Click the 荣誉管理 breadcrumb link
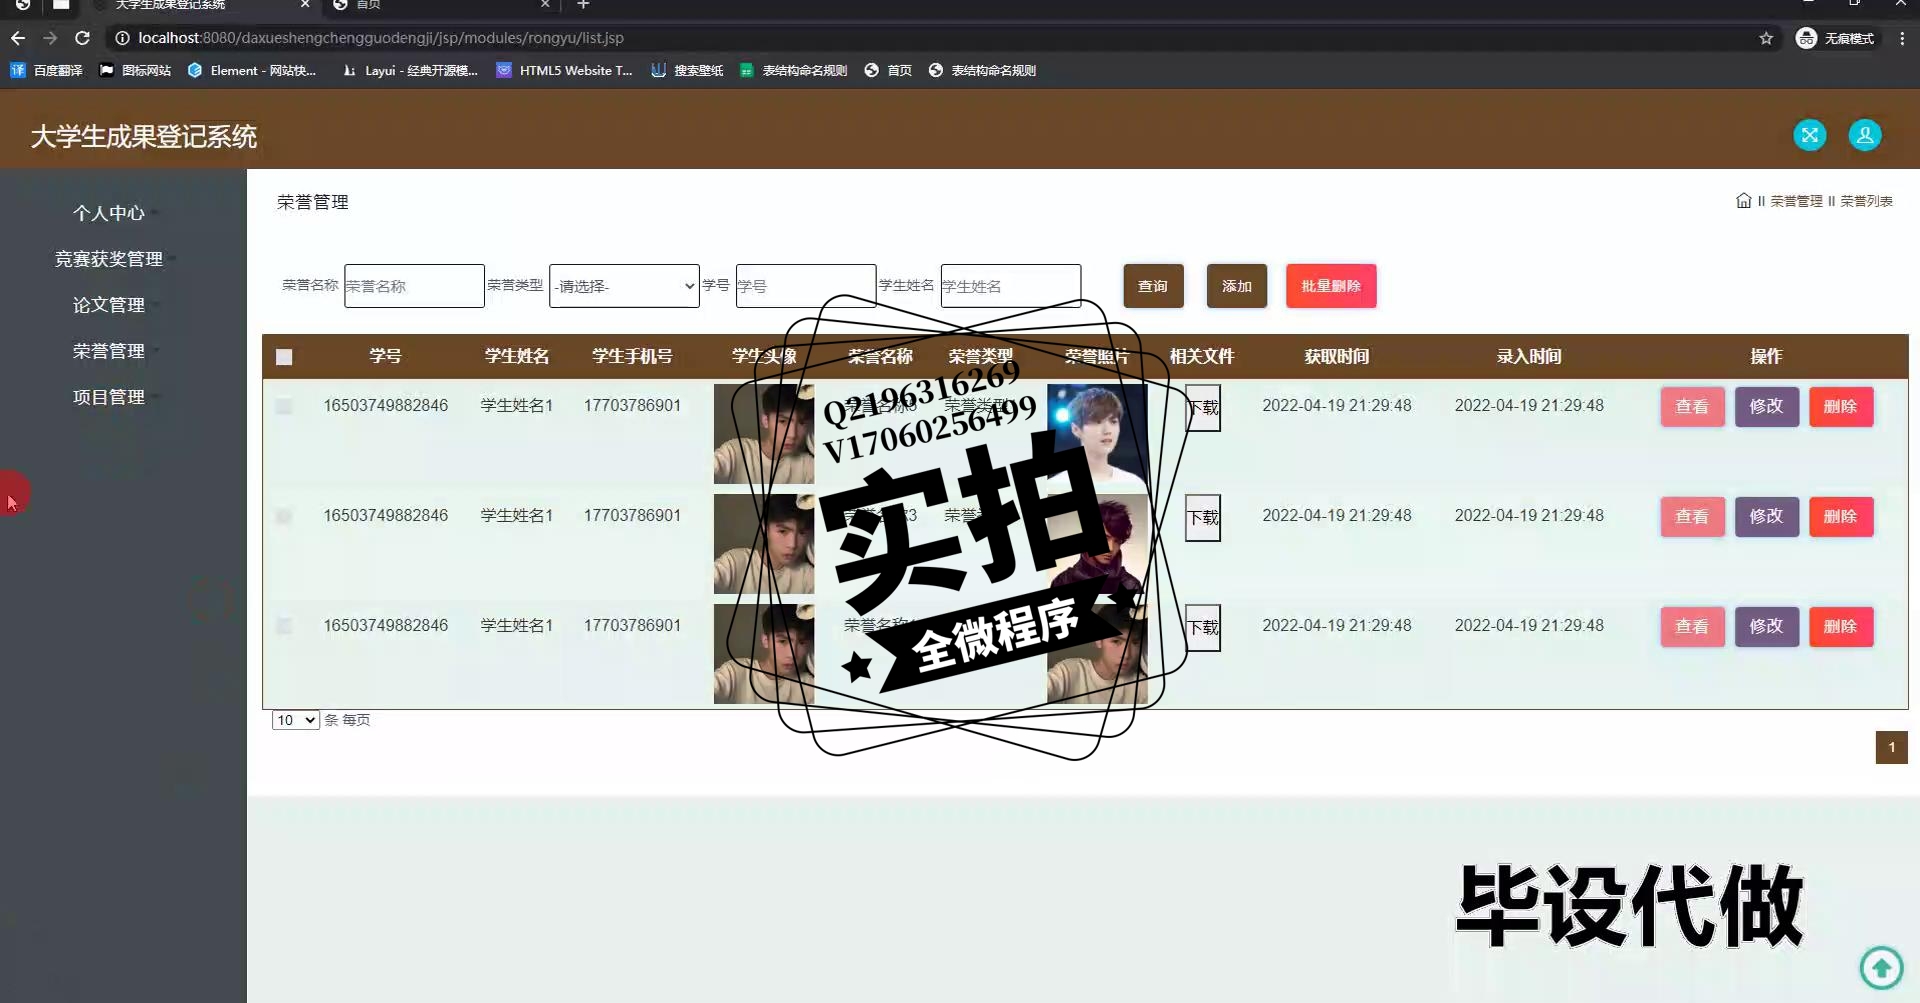1920x1003 pixels. pyautogui.click(x=1796, y=201)
